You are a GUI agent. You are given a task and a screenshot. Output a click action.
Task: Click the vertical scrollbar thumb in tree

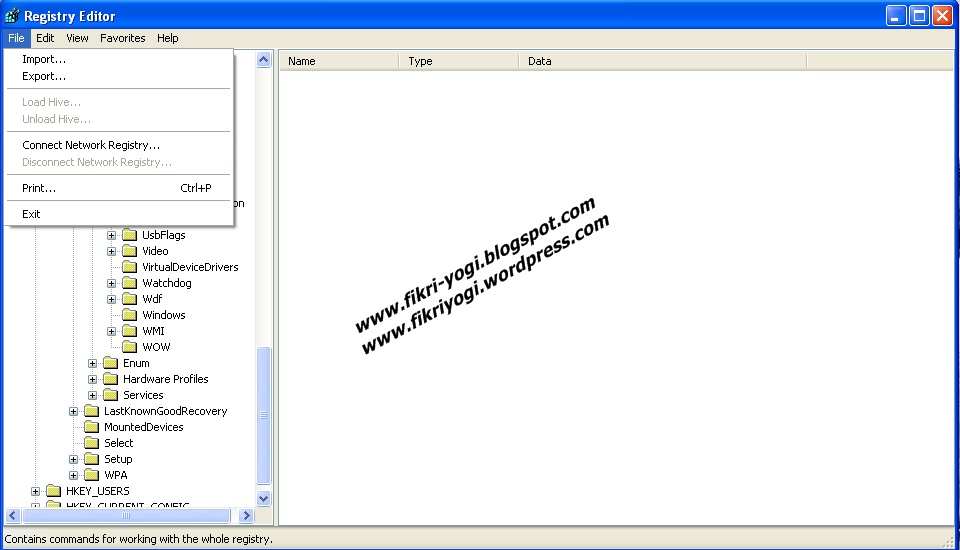click(263, 415)
